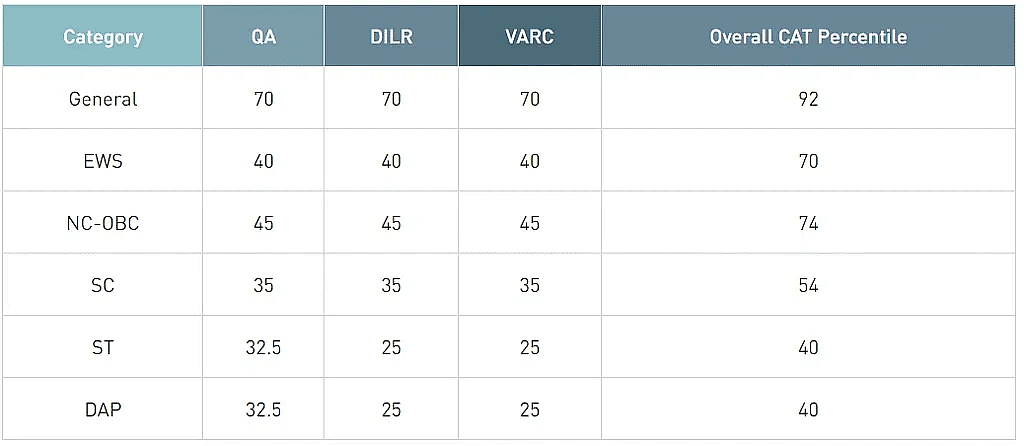Screen dimensions: 1024x446
Task: Select the General category cell
Action: tap(103, 99)
